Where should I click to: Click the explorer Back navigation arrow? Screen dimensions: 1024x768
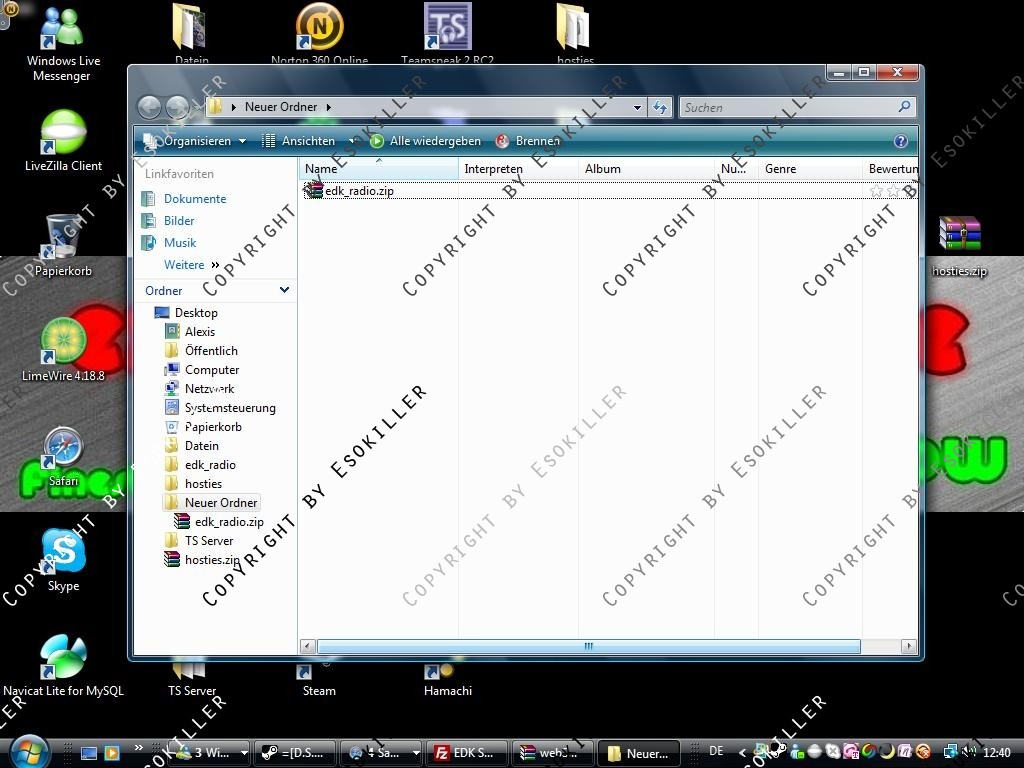tap(149, 107)
